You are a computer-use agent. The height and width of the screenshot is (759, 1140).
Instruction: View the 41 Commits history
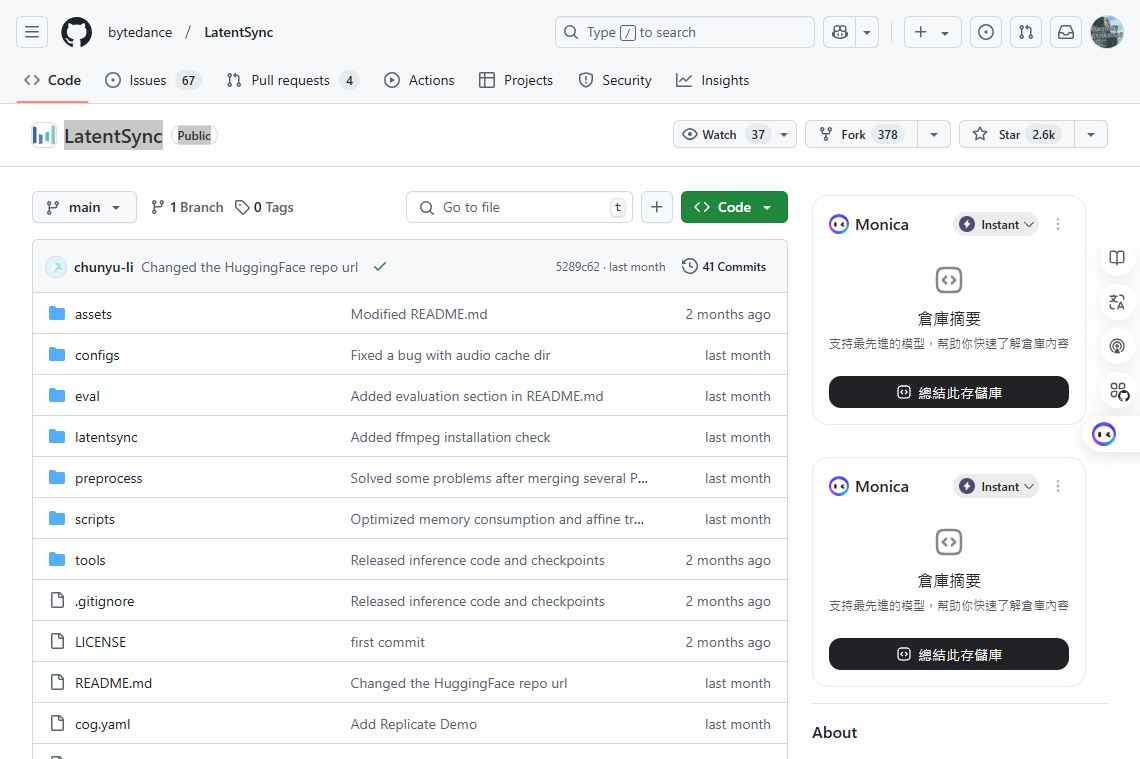(x=724, y=267)
